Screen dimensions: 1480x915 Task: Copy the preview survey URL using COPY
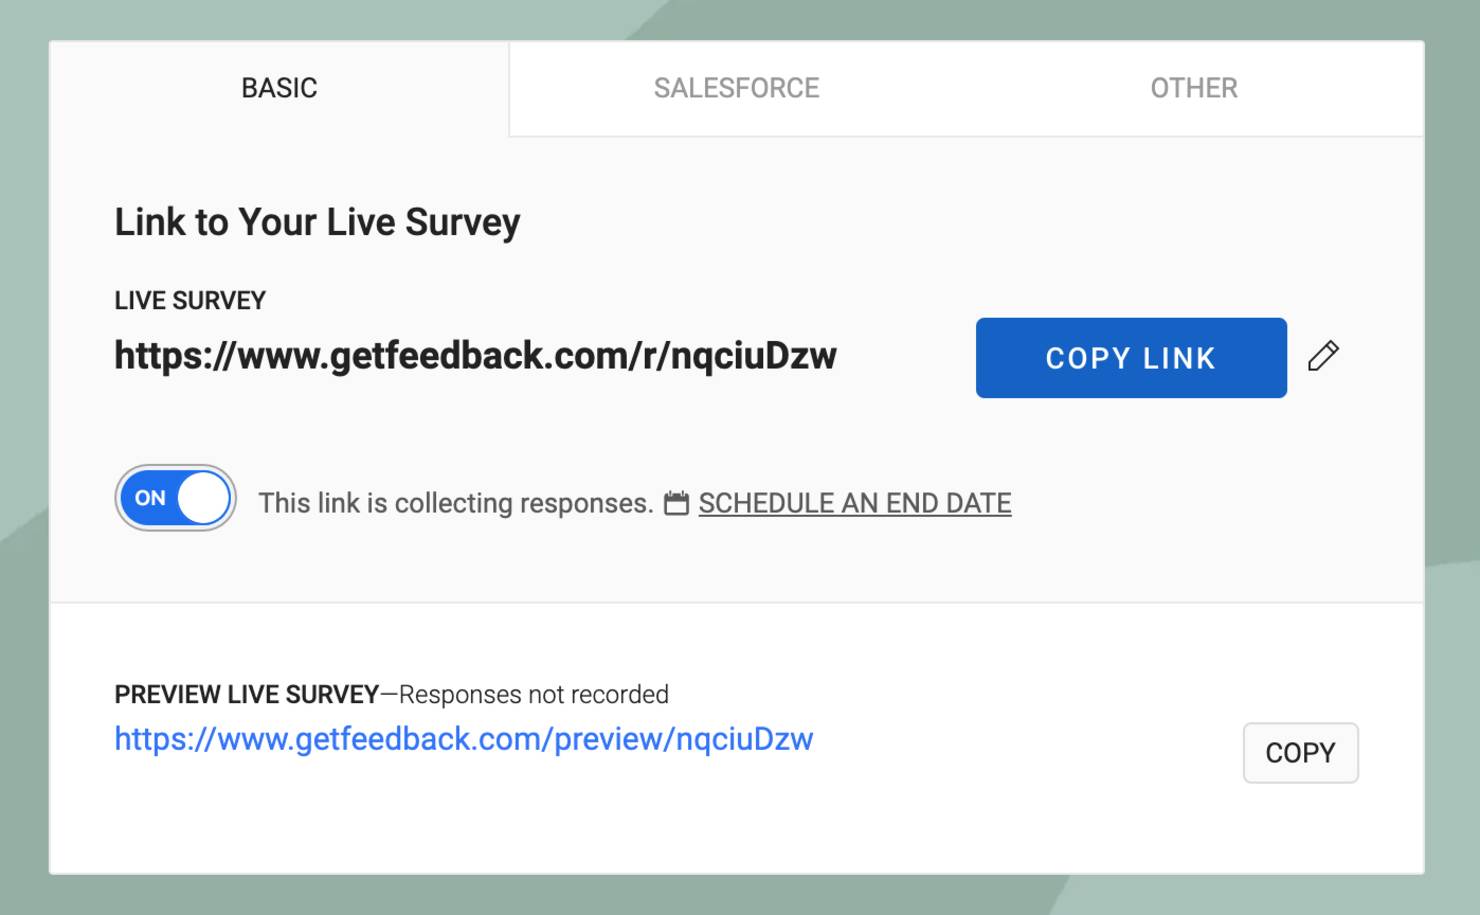pos(1300,753)
